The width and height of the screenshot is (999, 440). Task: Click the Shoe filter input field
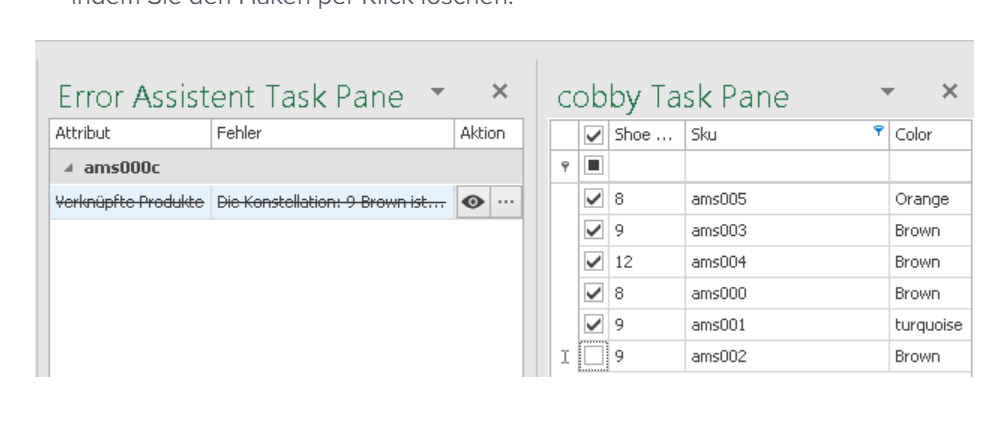(x=647, y=166)
